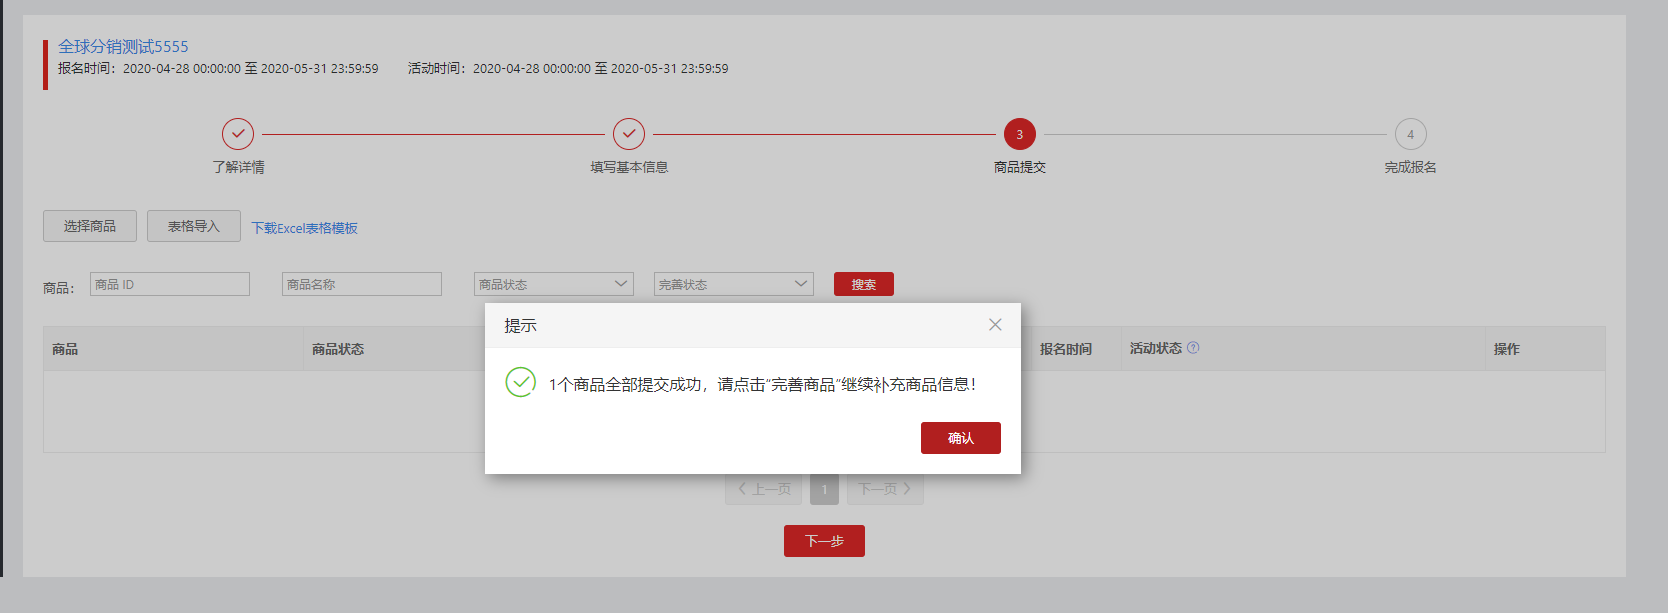Go to next page with 下一页
1668x613 pixels.
coord(885,489)
